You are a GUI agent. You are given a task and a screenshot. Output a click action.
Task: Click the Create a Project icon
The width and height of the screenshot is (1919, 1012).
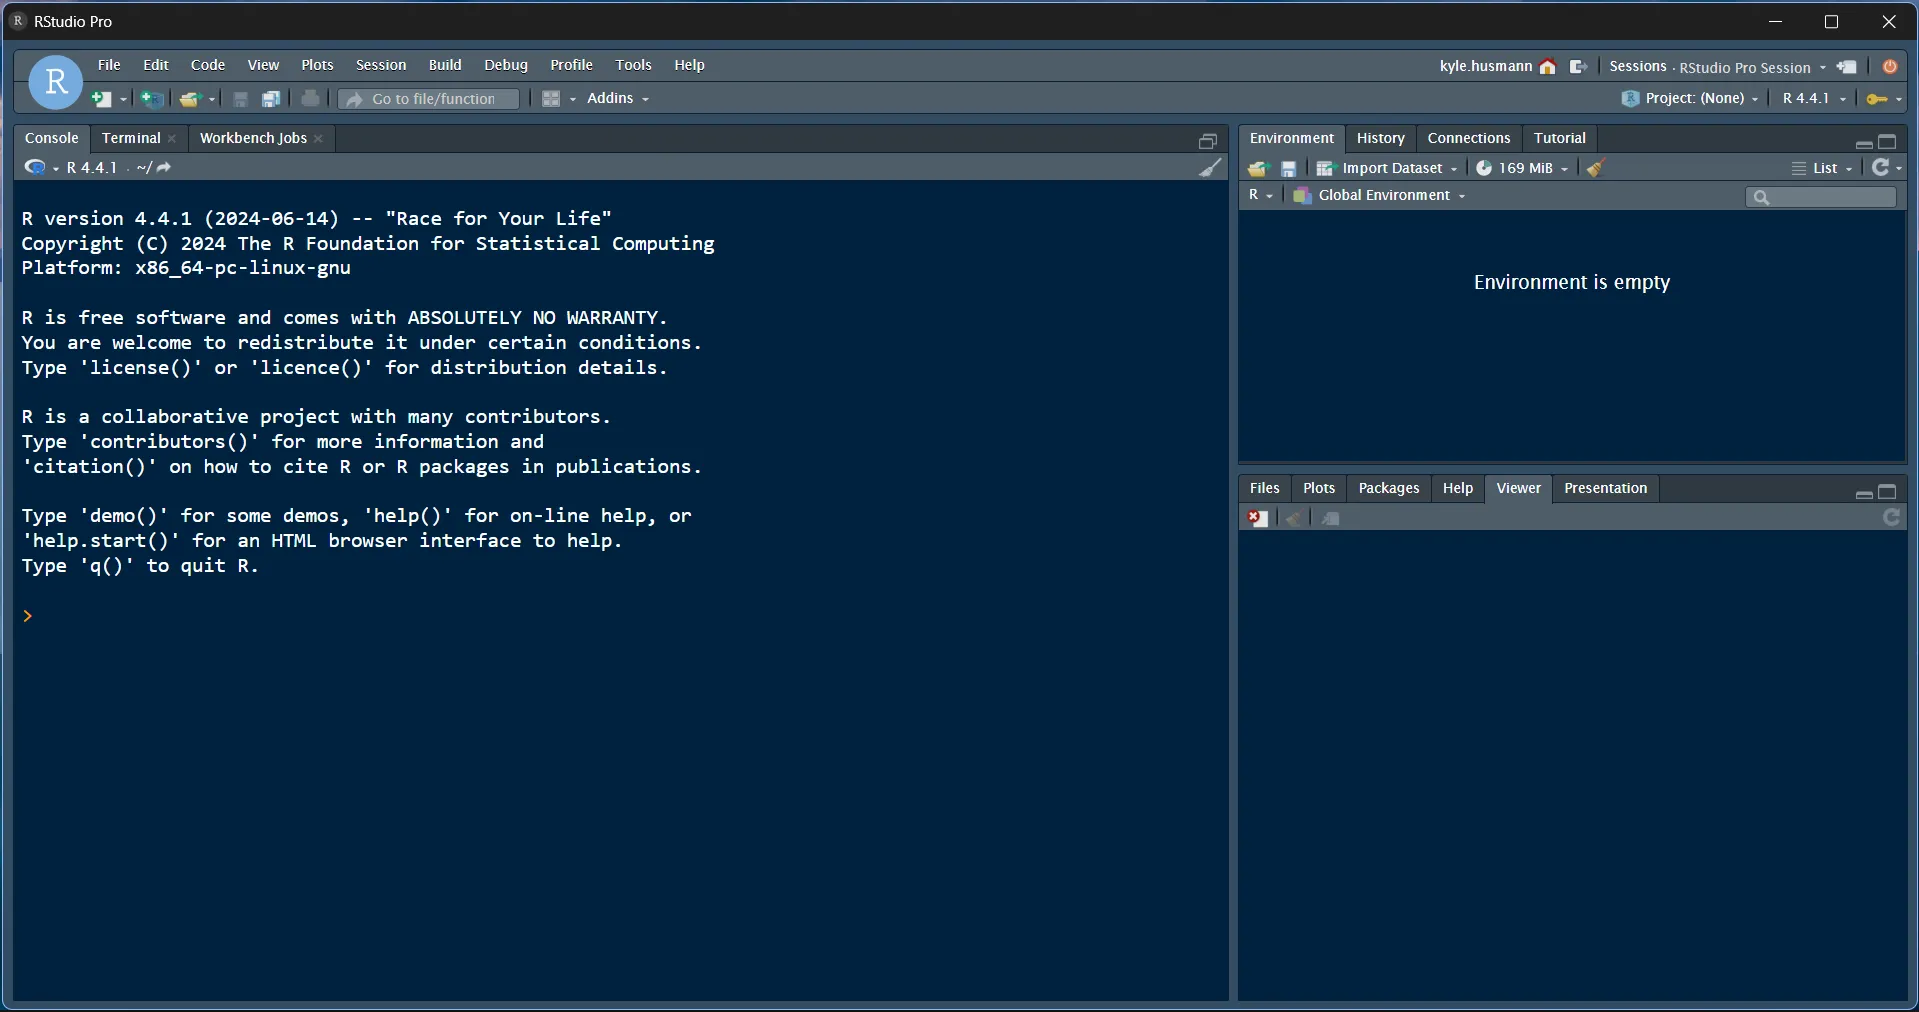[x=151, y=99]
